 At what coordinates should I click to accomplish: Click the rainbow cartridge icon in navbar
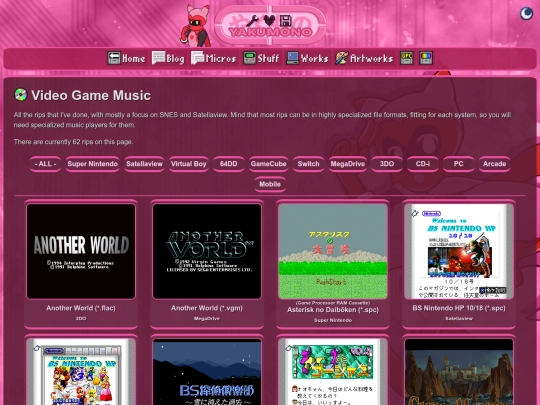tap(426, 58)
